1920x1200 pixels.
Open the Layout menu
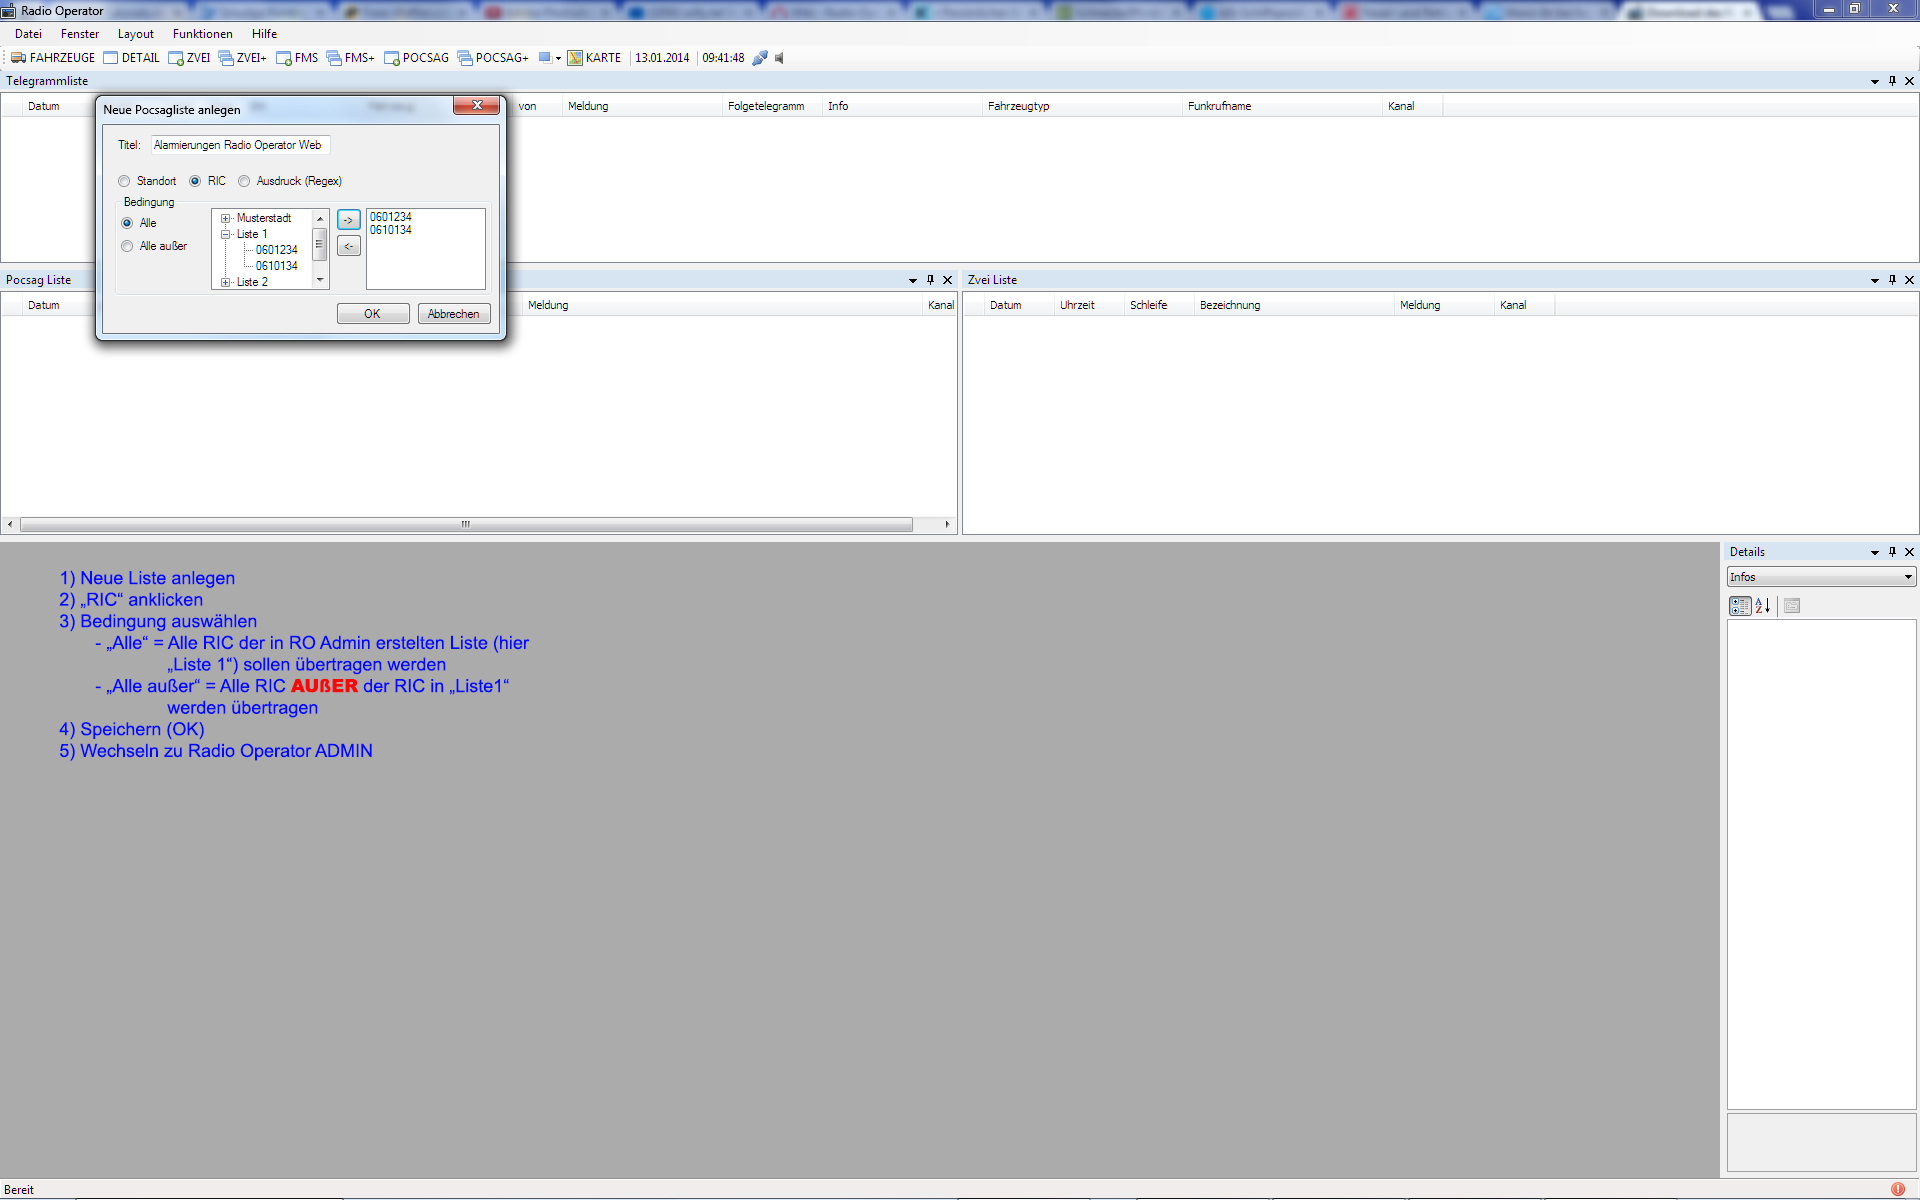click(136, 34)
